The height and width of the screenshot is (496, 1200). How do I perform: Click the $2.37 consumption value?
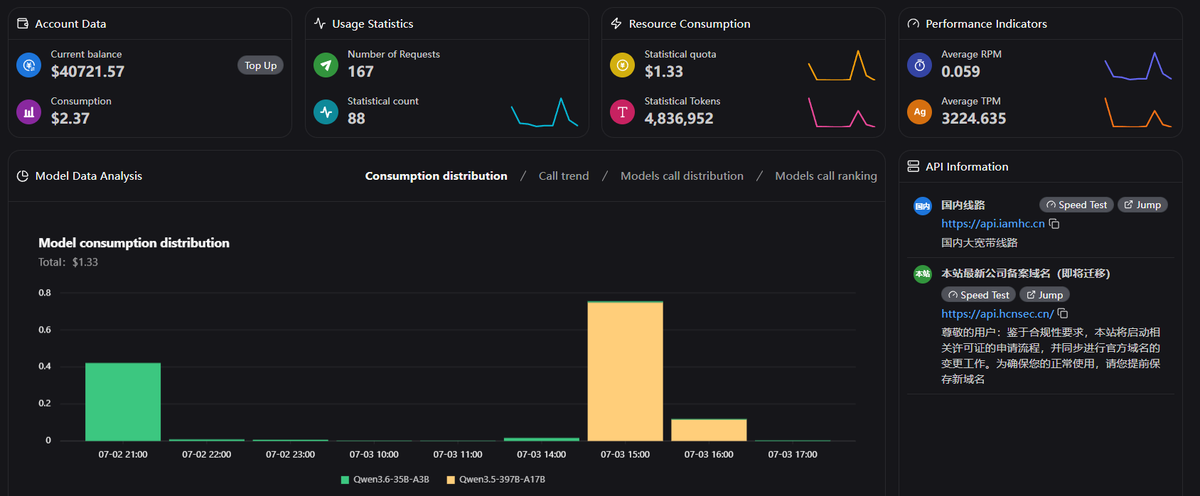(70, 118)
